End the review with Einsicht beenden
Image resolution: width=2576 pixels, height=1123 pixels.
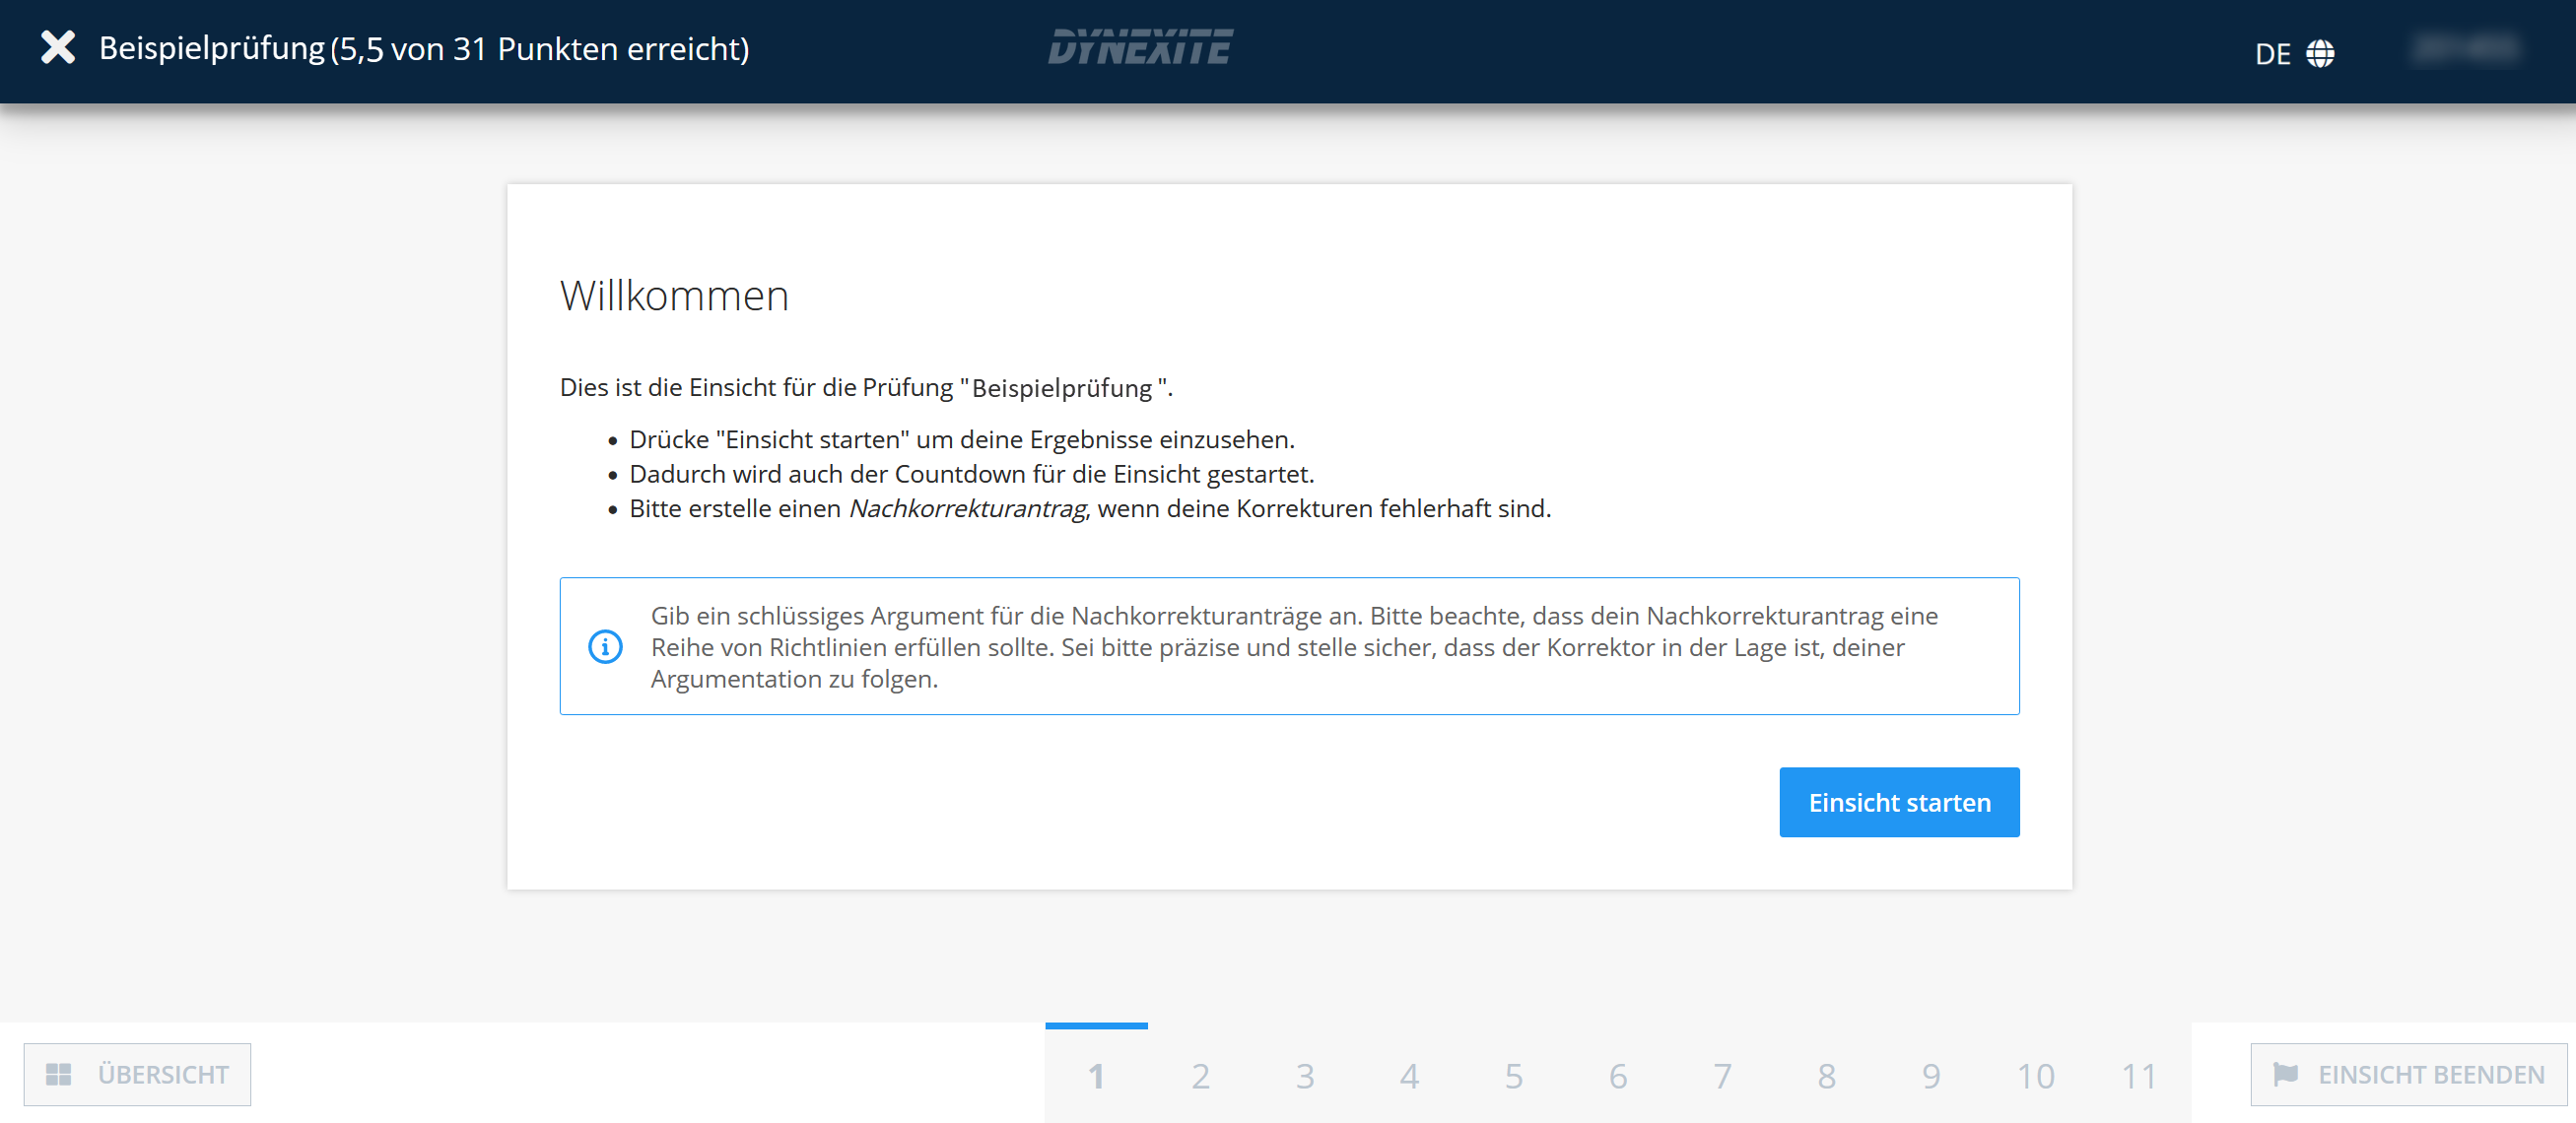pos(2408,1074)
